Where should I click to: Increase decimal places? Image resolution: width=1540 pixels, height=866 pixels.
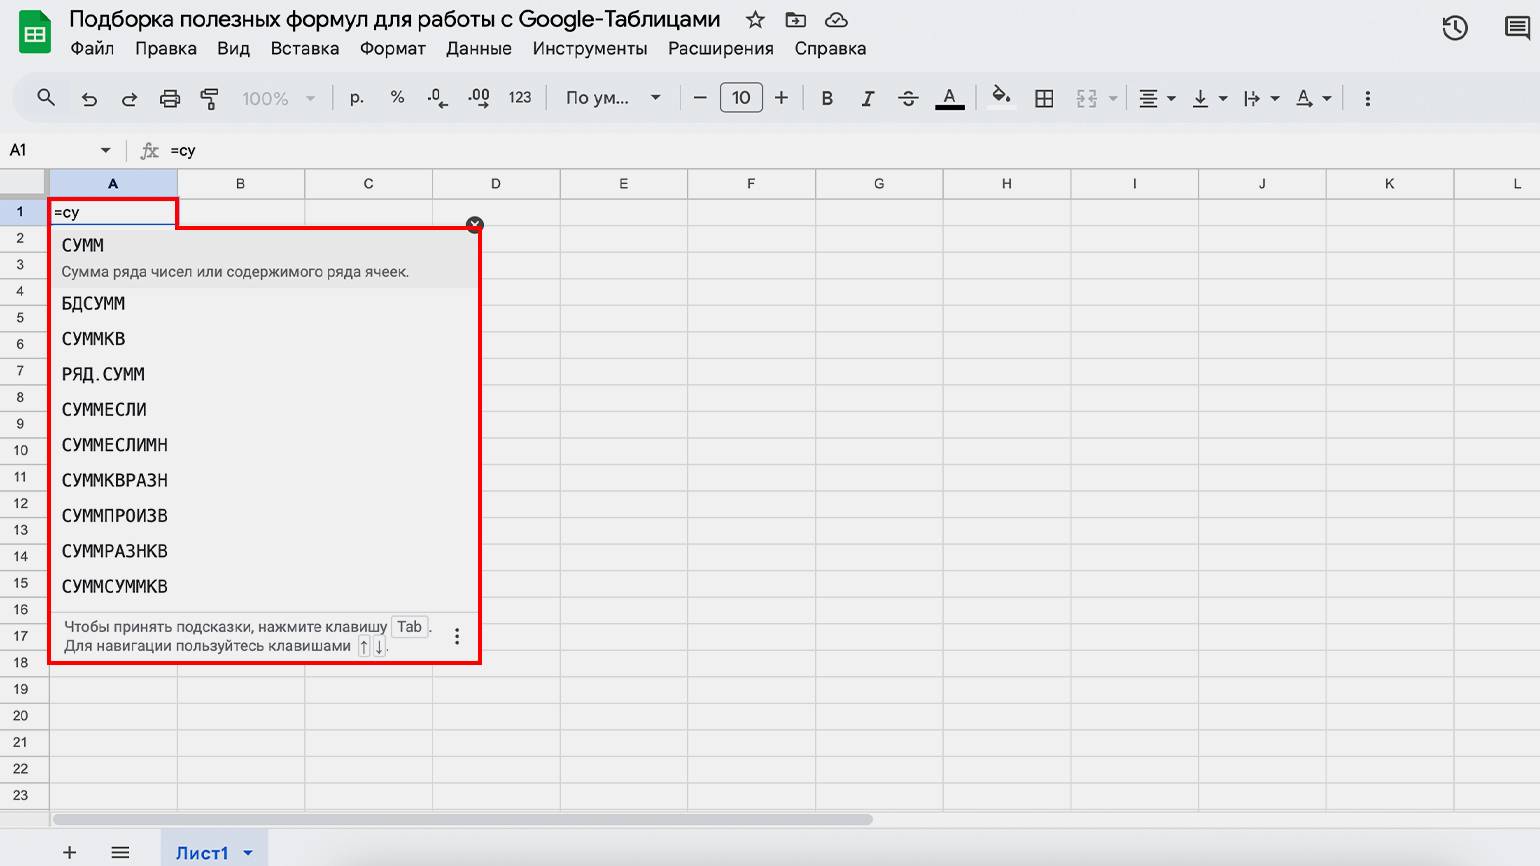point(479,98)
